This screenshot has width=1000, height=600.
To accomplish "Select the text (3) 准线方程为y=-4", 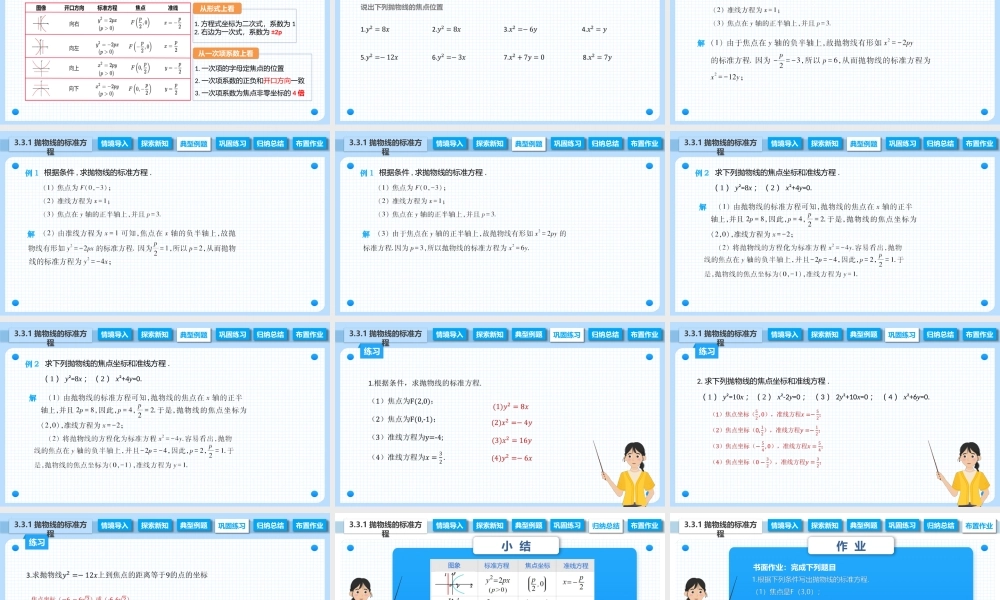I will point(408,437).
